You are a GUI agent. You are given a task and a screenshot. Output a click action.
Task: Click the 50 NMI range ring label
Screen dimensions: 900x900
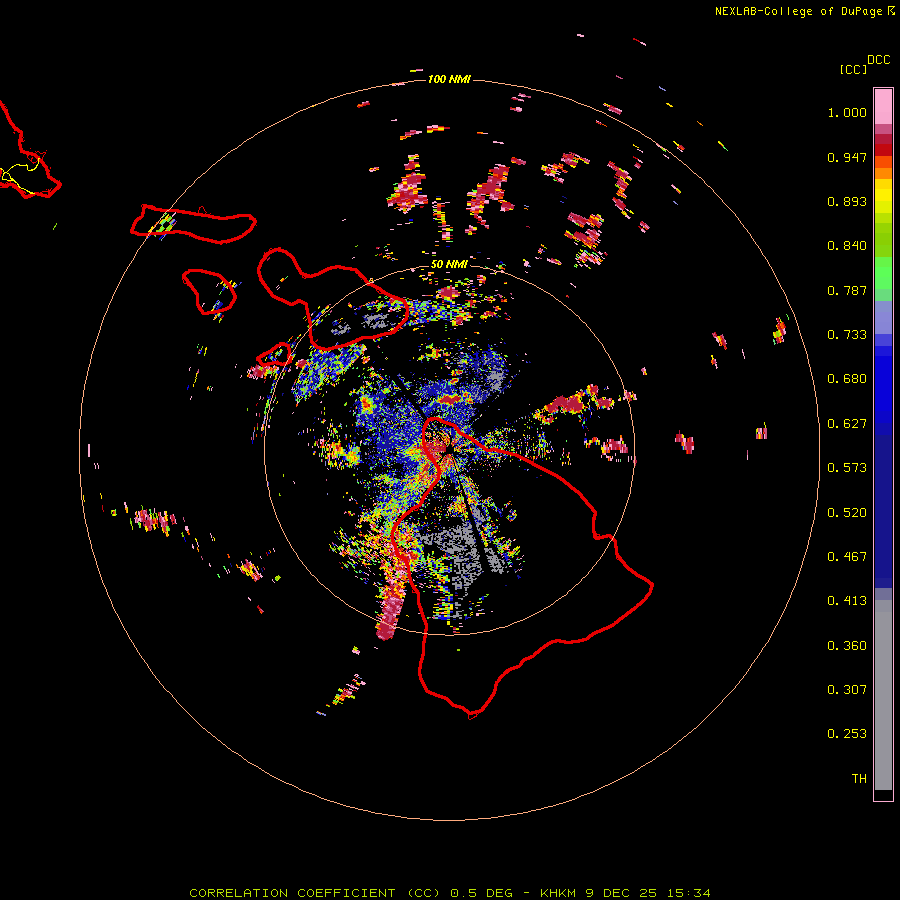[x=449, y=264]
